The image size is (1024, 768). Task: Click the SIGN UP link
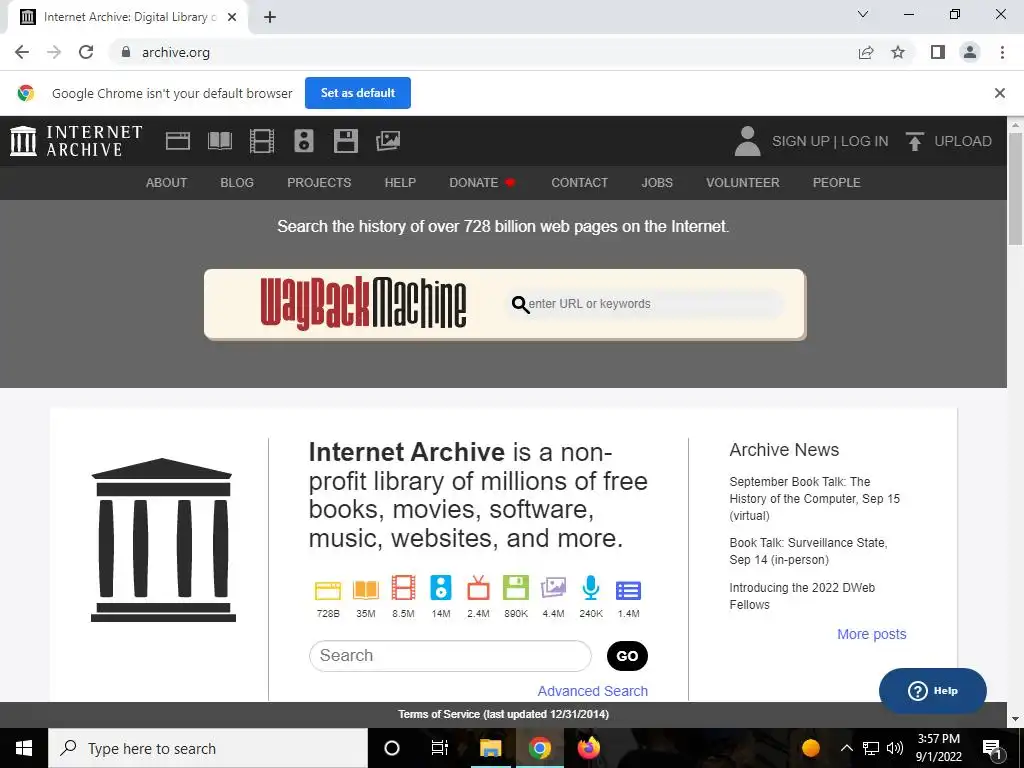point(801,141)
